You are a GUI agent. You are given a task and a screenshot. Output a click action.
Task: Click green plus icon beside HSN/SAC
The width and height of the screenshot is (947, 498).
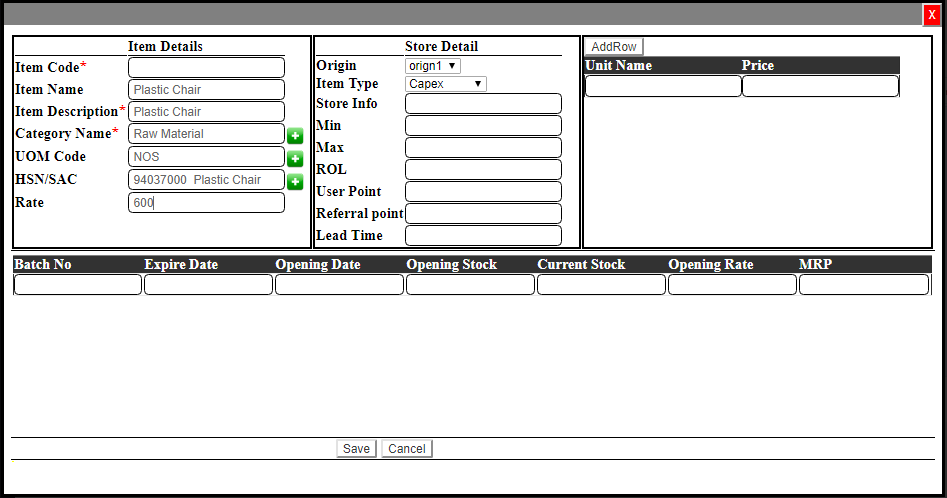tap(295, 181)
